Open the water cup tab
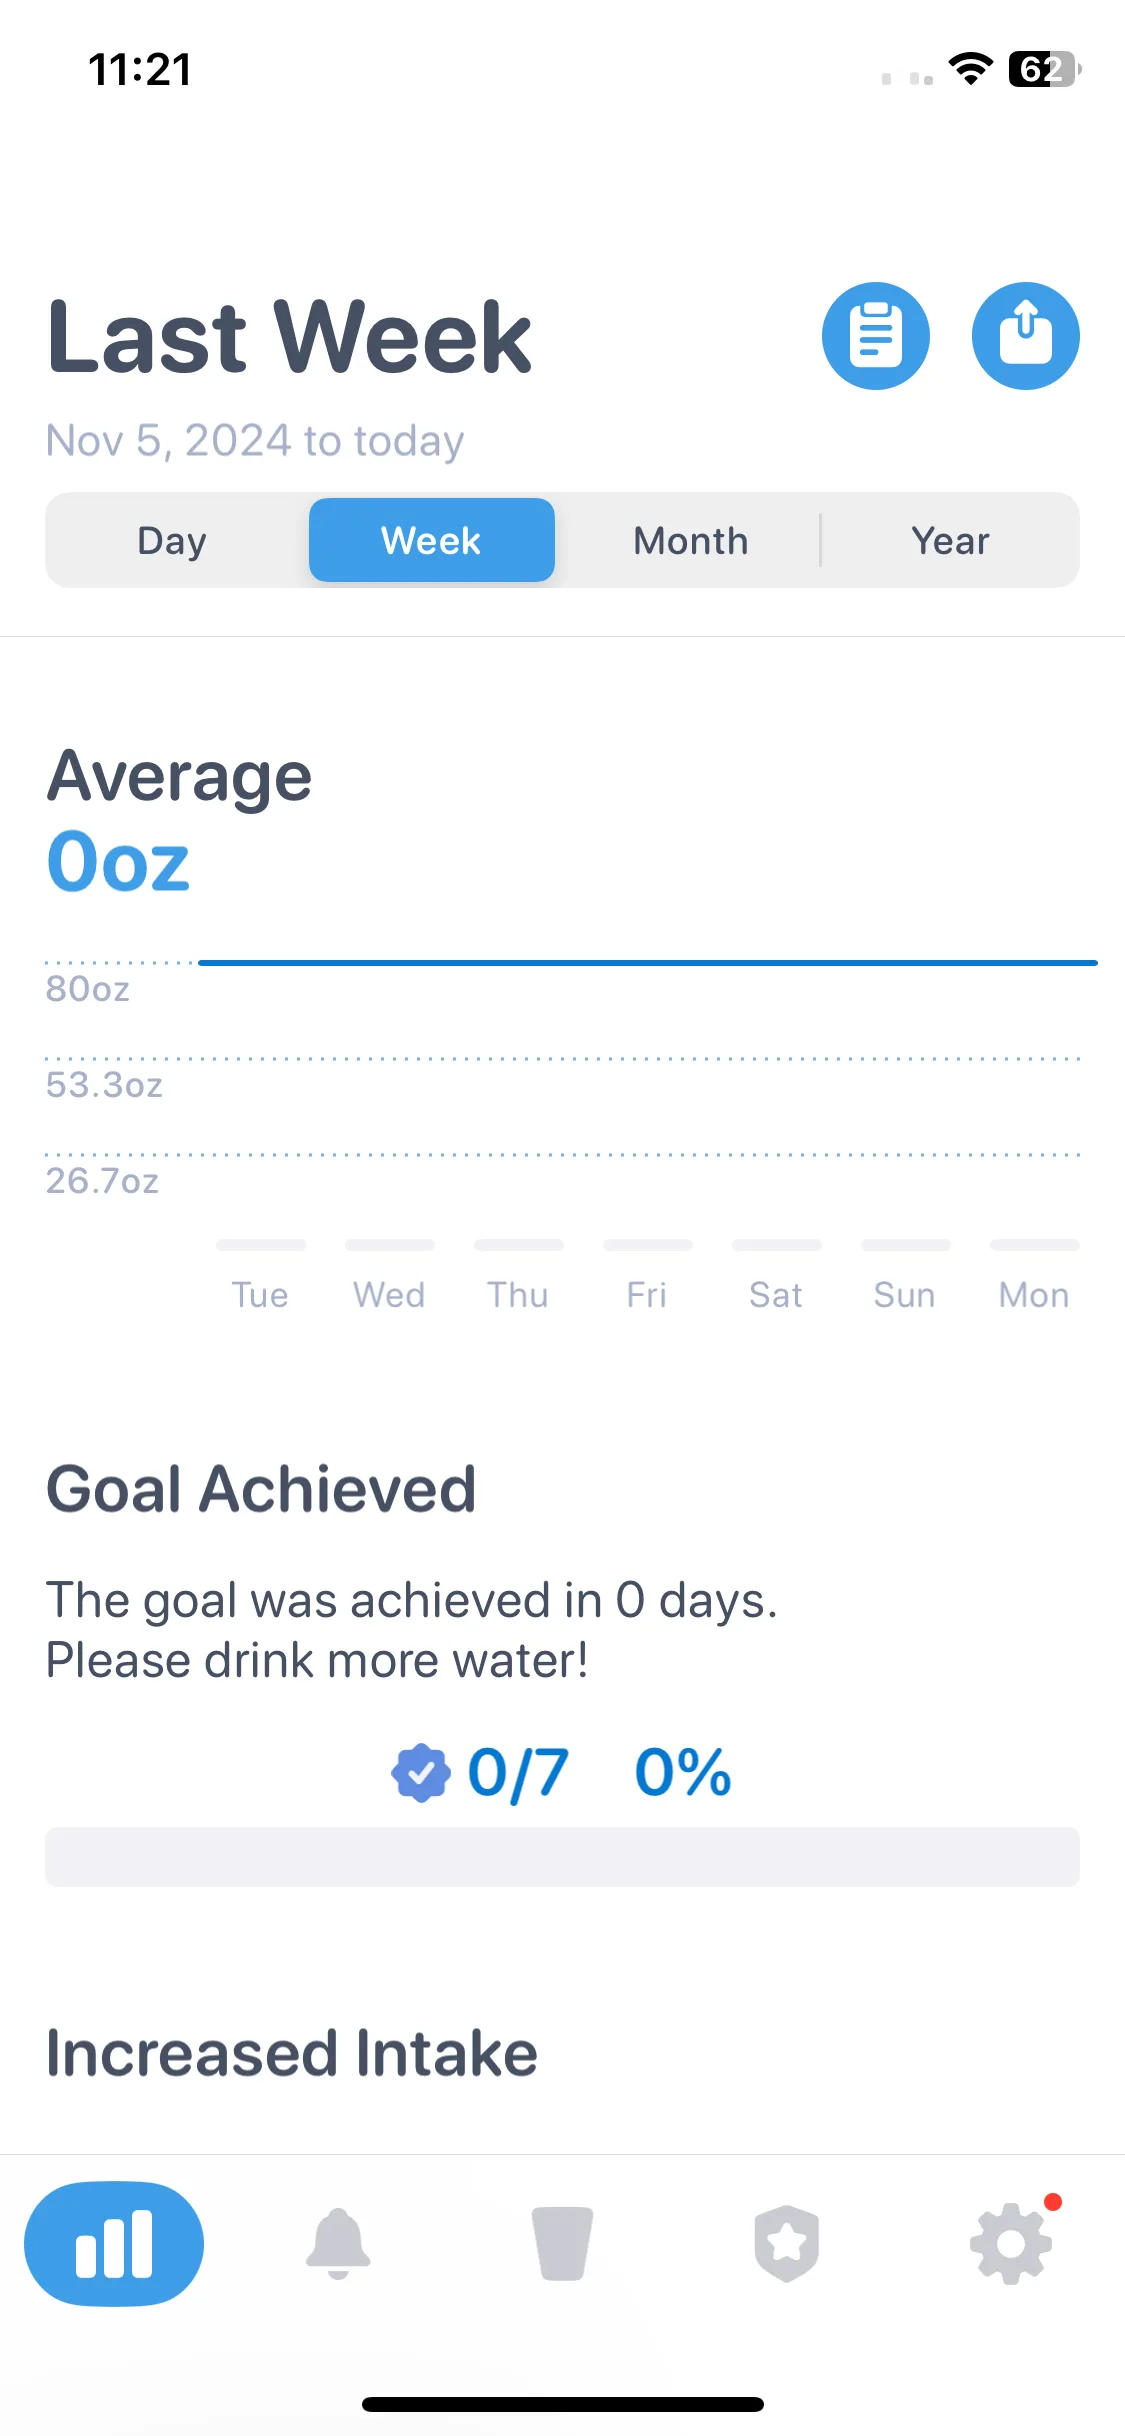Screen dimensions: 1125x2436 pyautogui.click(x=562, y=2244)
